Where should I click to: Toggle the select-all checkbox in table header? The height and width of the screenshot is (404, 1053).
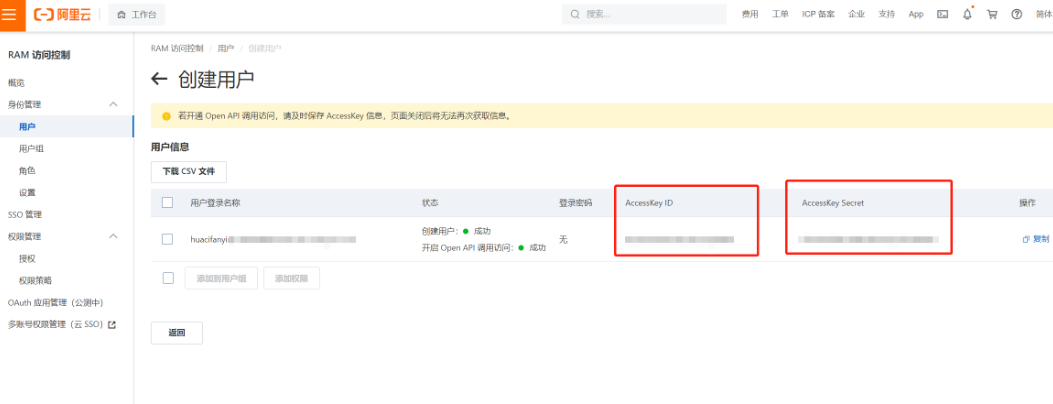point(167,203)
